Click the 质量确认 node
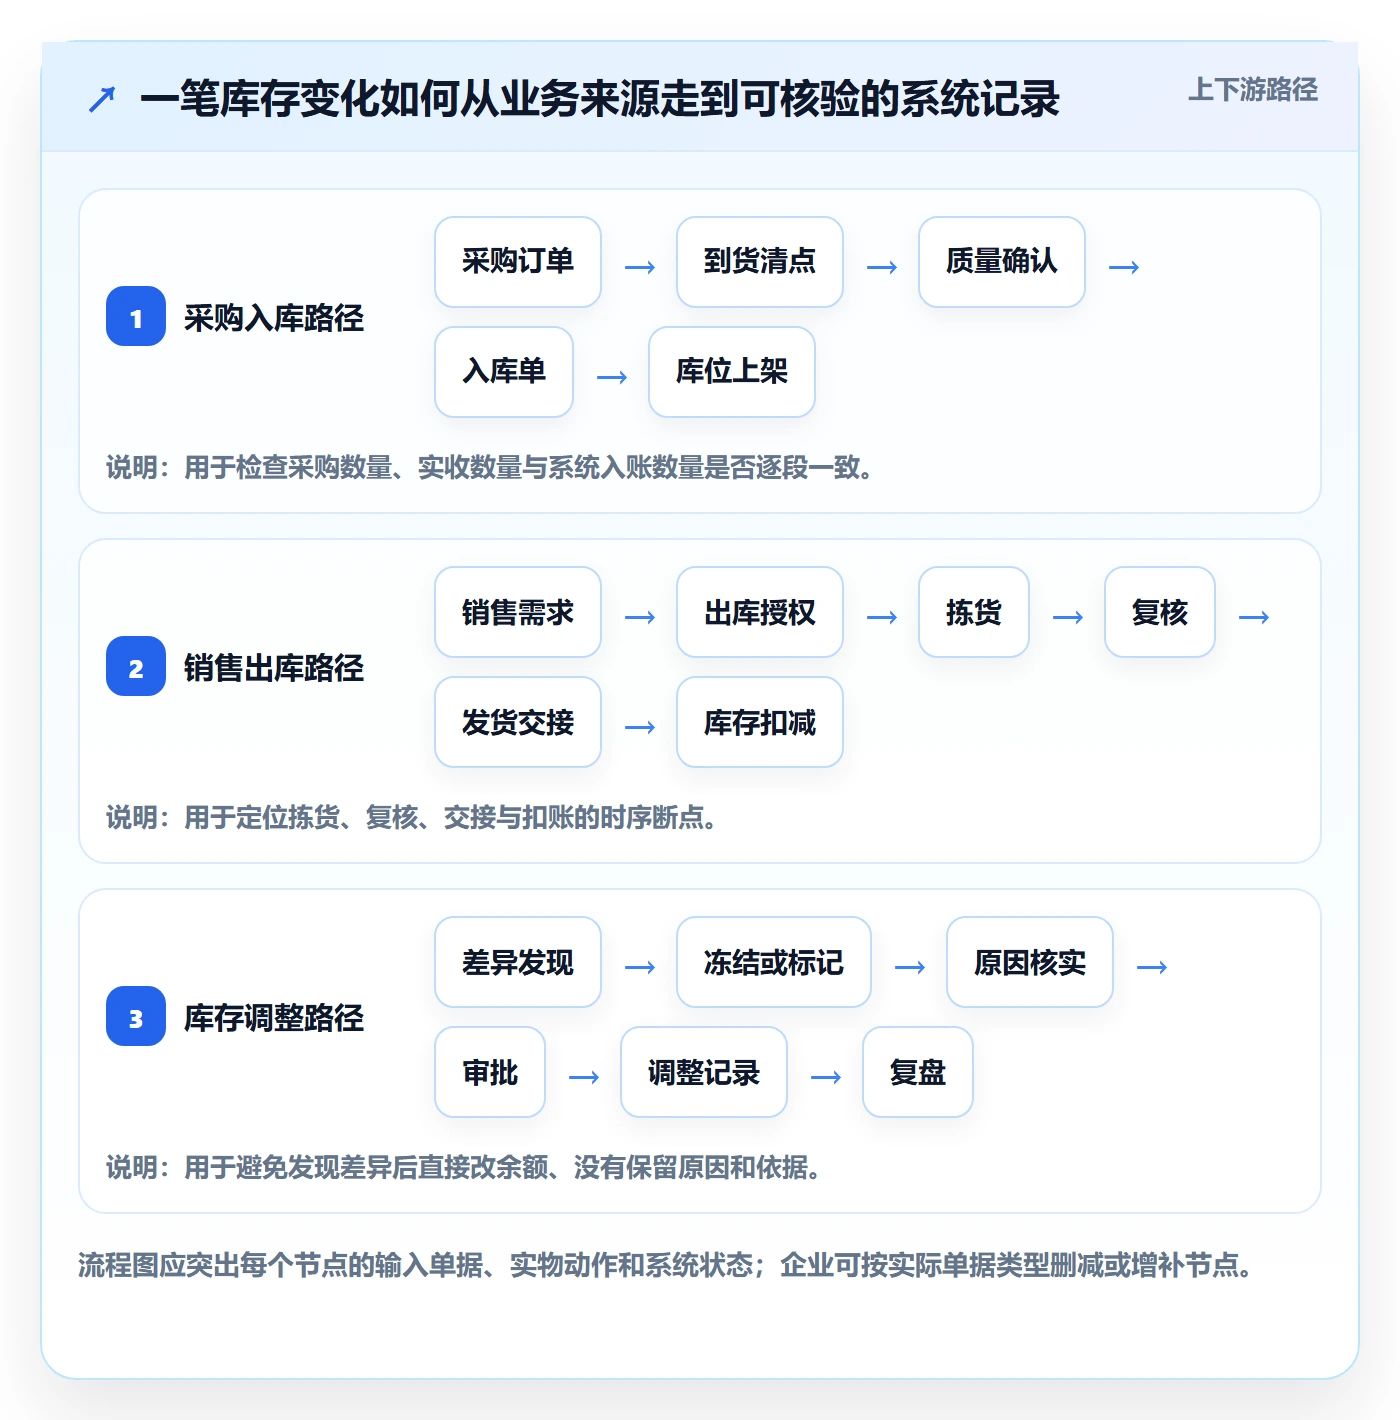The image size is (1400, 1420). 1002,262
